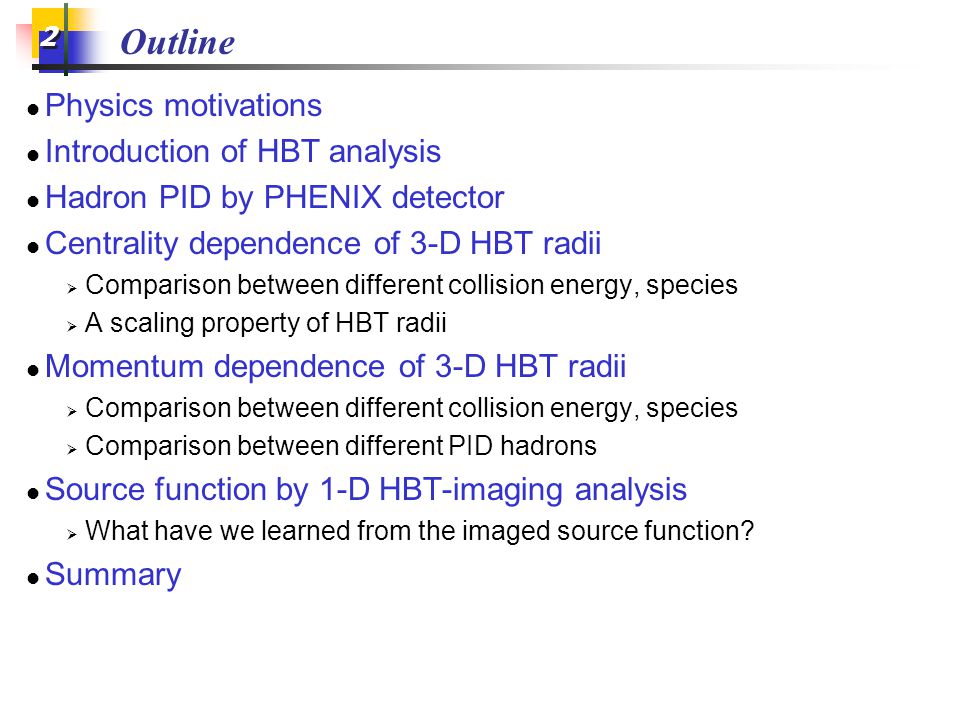Click the slide number 2 badge
Screen dimensions: 960x720
click(49, 37)
